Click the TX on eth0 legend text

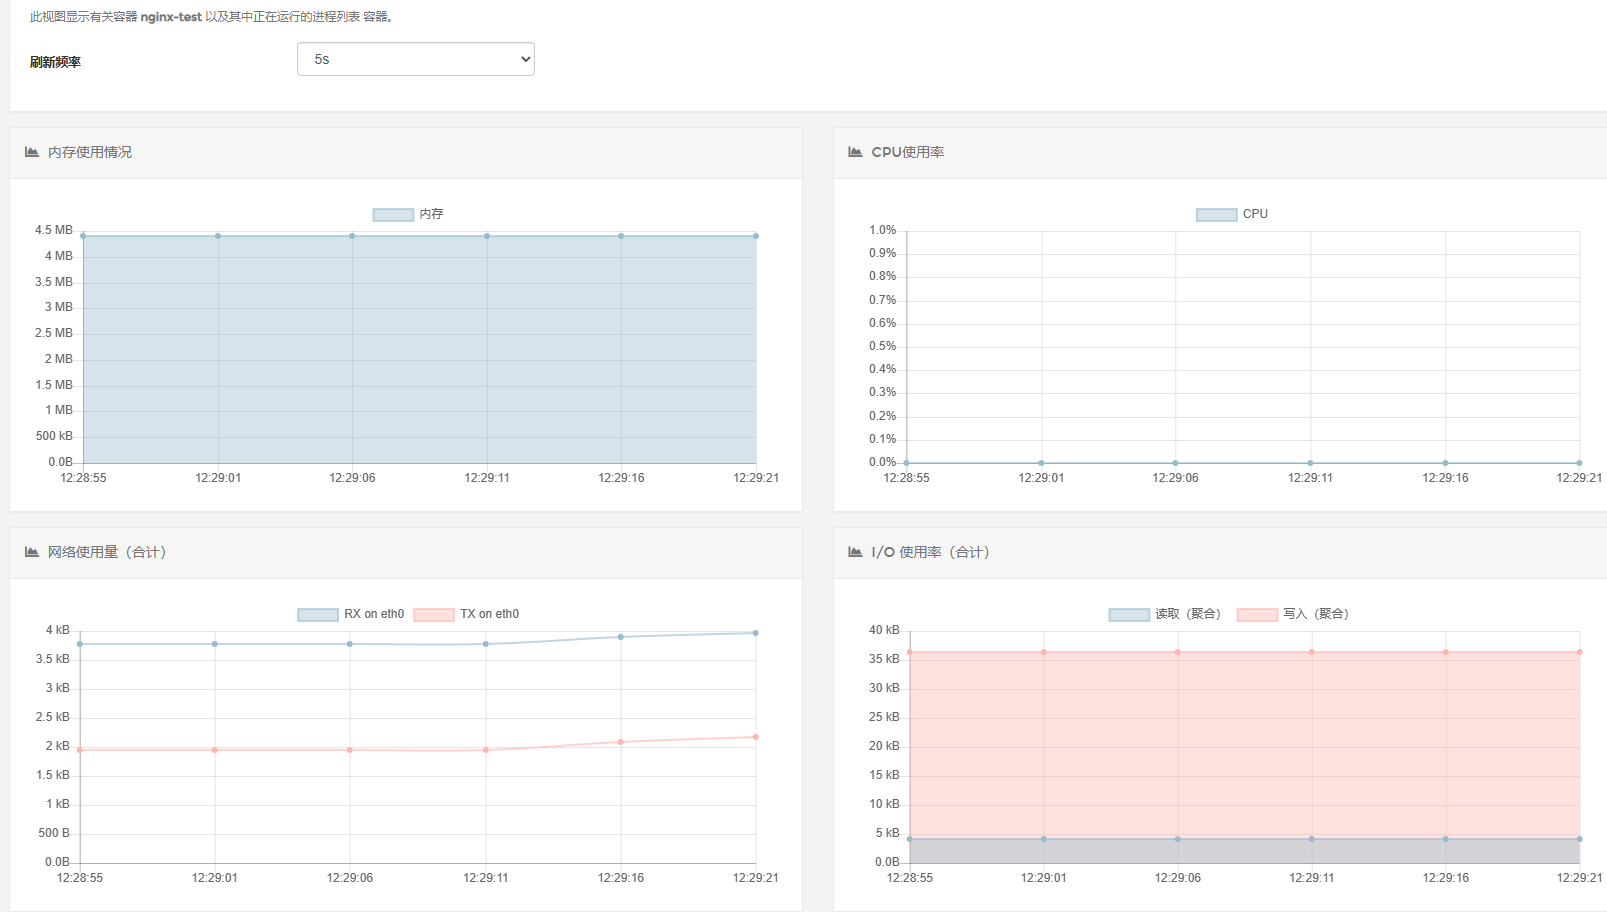coord(490,614)
